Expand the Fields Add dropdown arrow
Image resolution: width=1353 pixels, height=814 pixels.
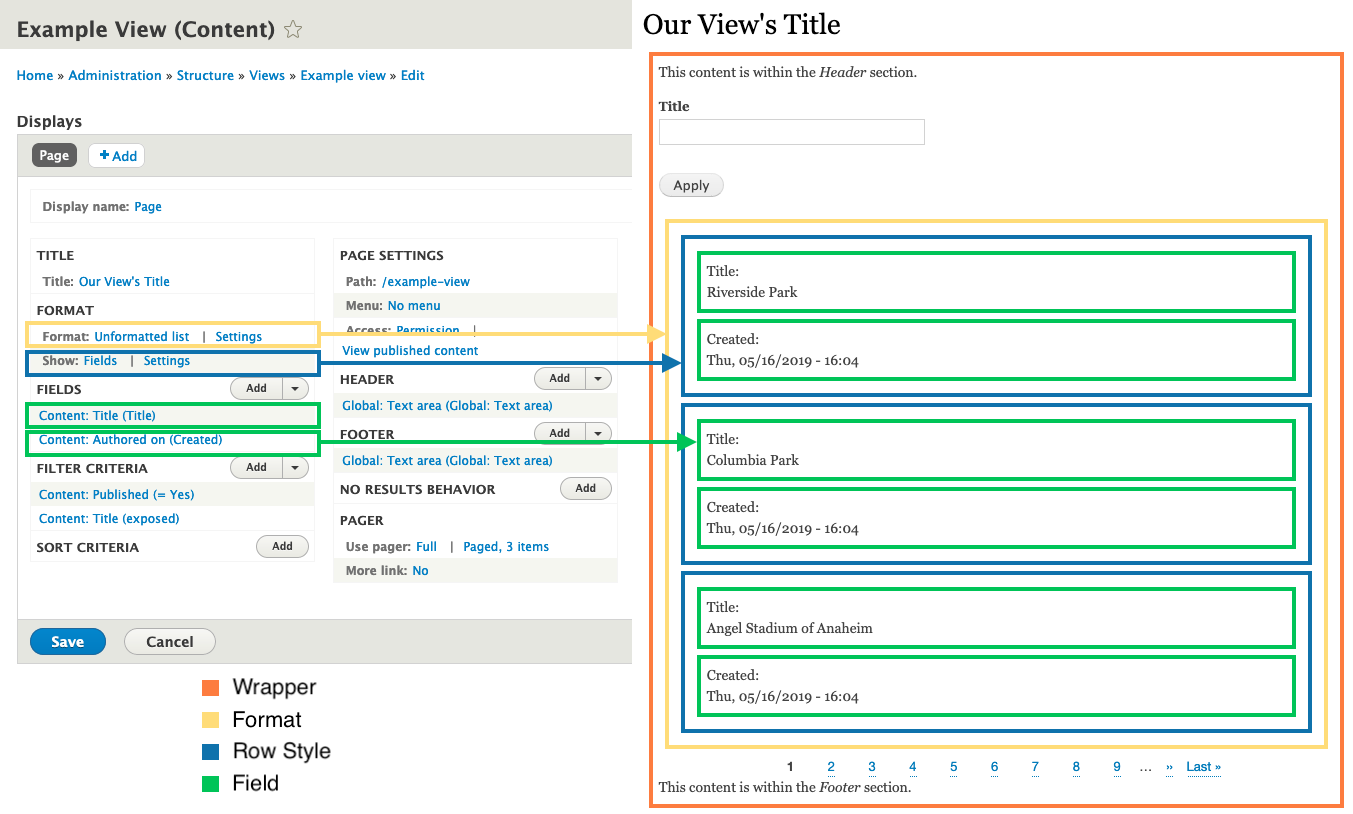pos(295,387)
